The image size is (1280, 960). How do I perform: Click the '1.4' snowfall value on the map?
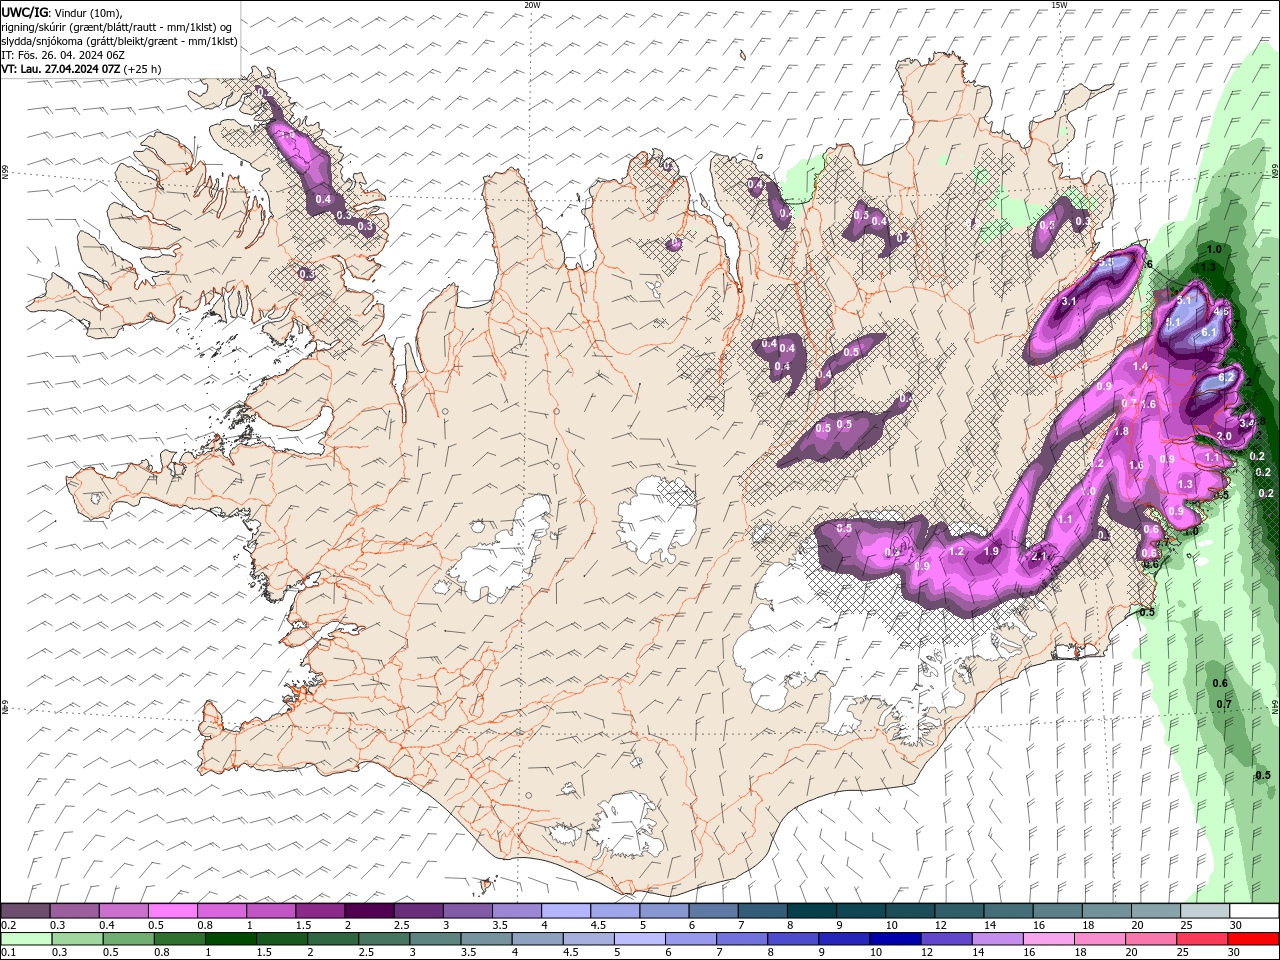(x=1141, y=367)
